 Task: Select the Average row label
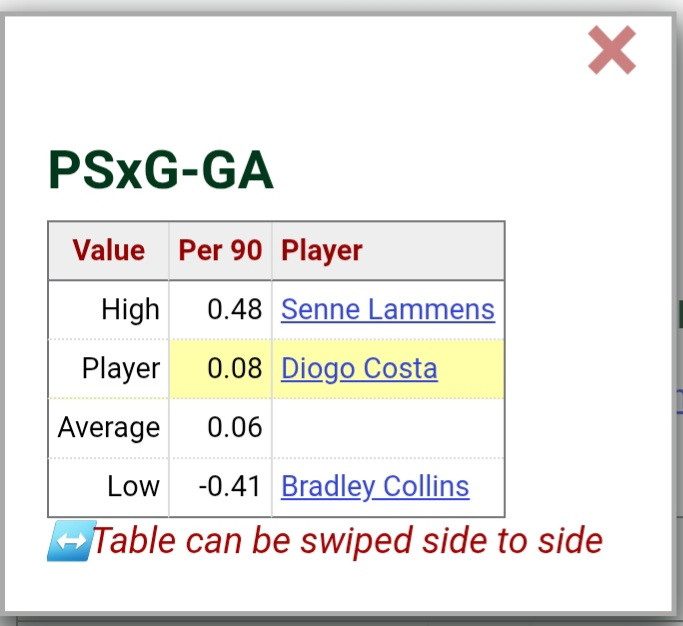[x=109, y=427]
